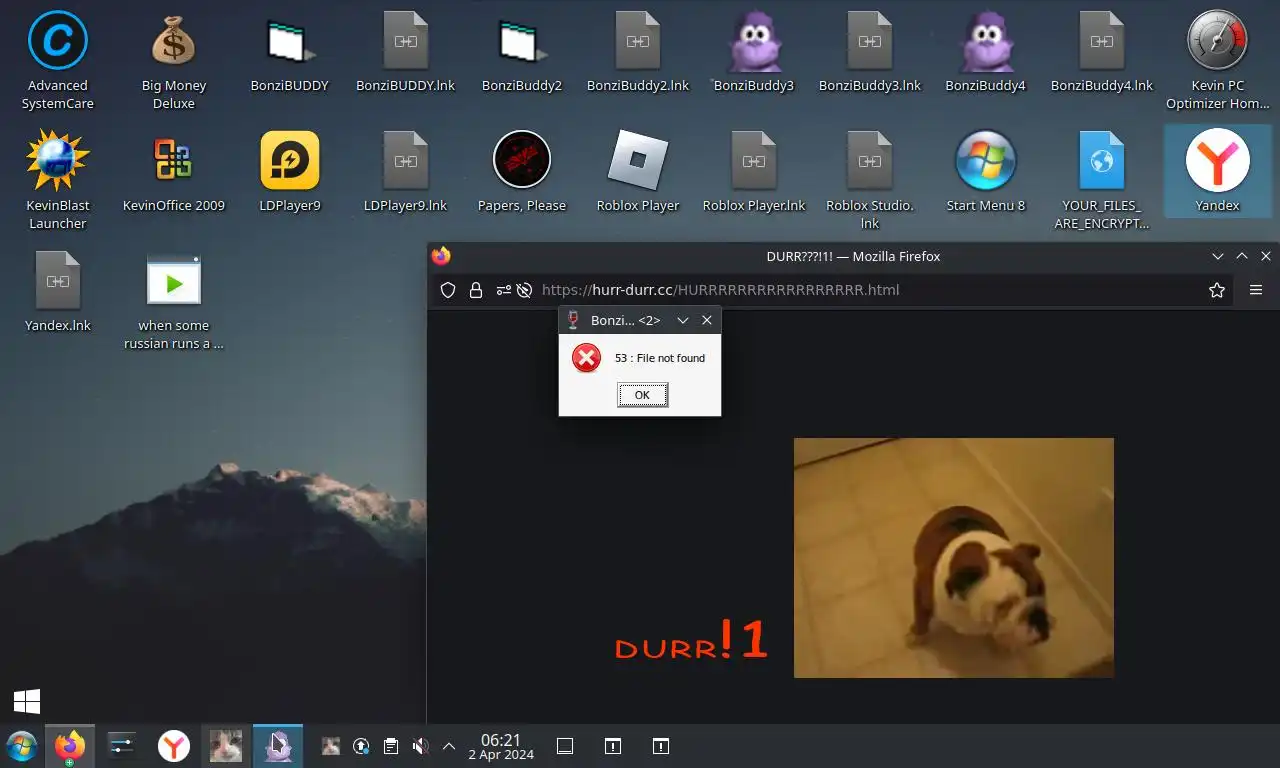Close the Bonzi error dialog
Image resolution: width=1280 pixels, height=768 pixels.
tap(707, 320)
